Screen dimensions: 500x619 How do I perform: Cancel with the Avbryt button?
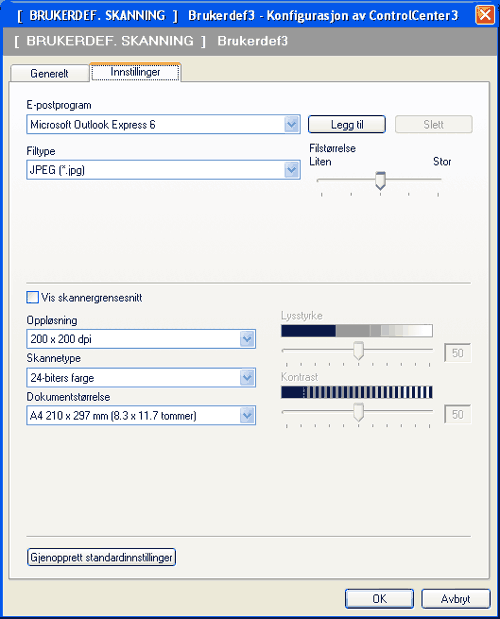[x=456, y=599]
